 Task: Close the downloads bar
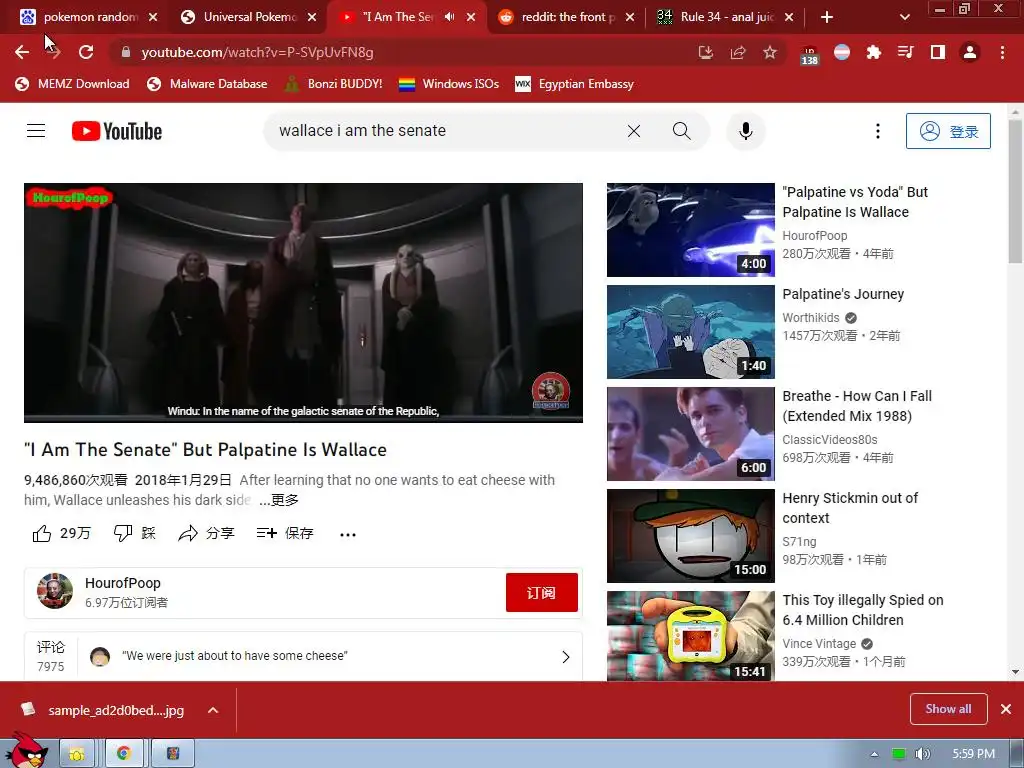tap(1006, 709)
